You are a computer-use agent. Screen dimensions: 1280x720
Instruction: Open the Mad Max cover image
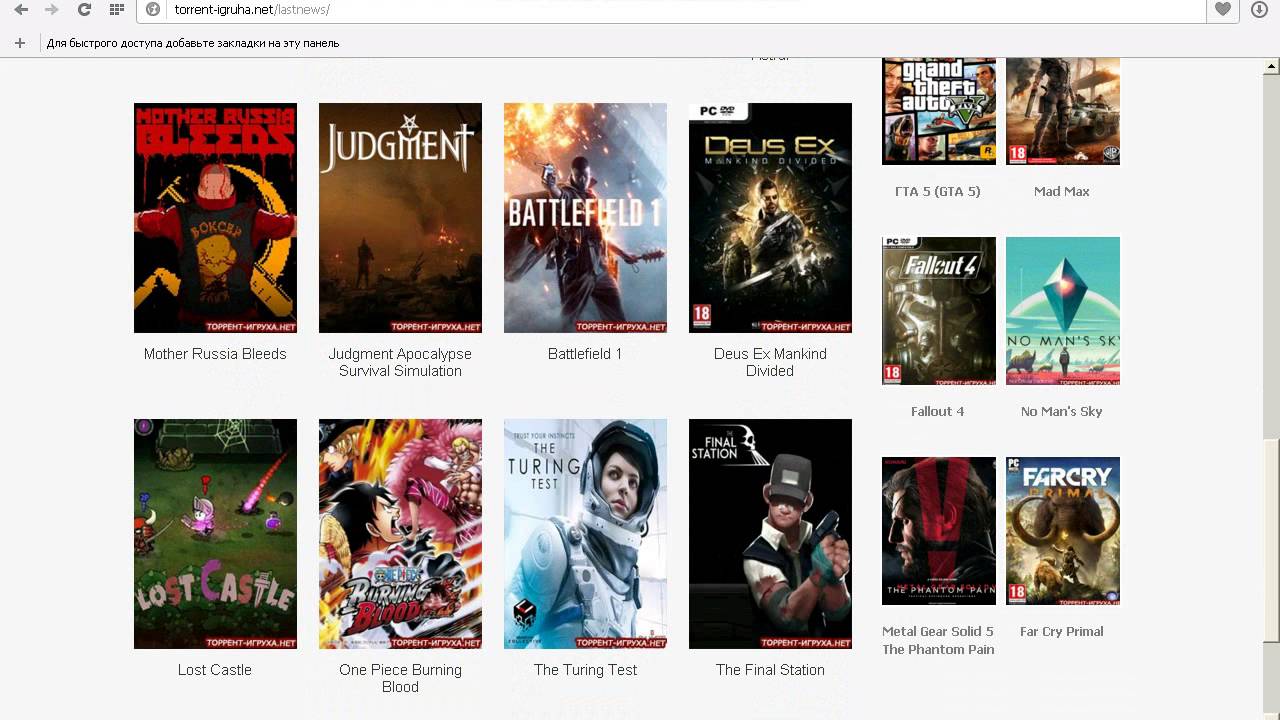click(x=1063, y=111)
